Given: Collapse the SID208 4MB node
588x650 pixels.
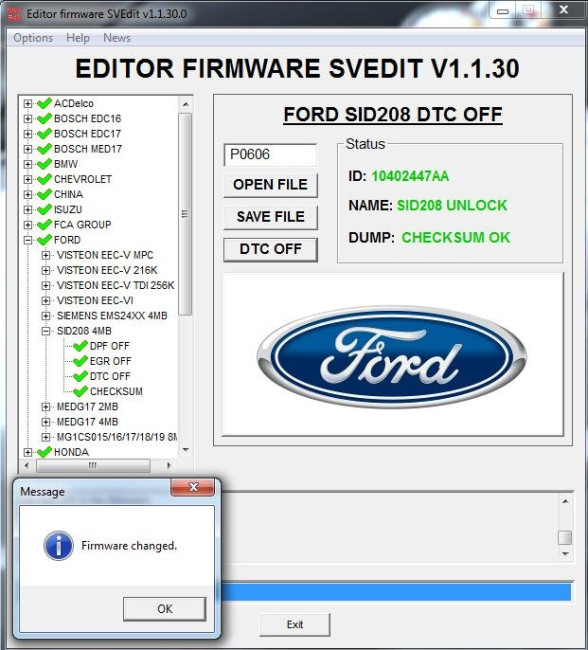Looking at the screenshot, I should (x=46, y=331).
